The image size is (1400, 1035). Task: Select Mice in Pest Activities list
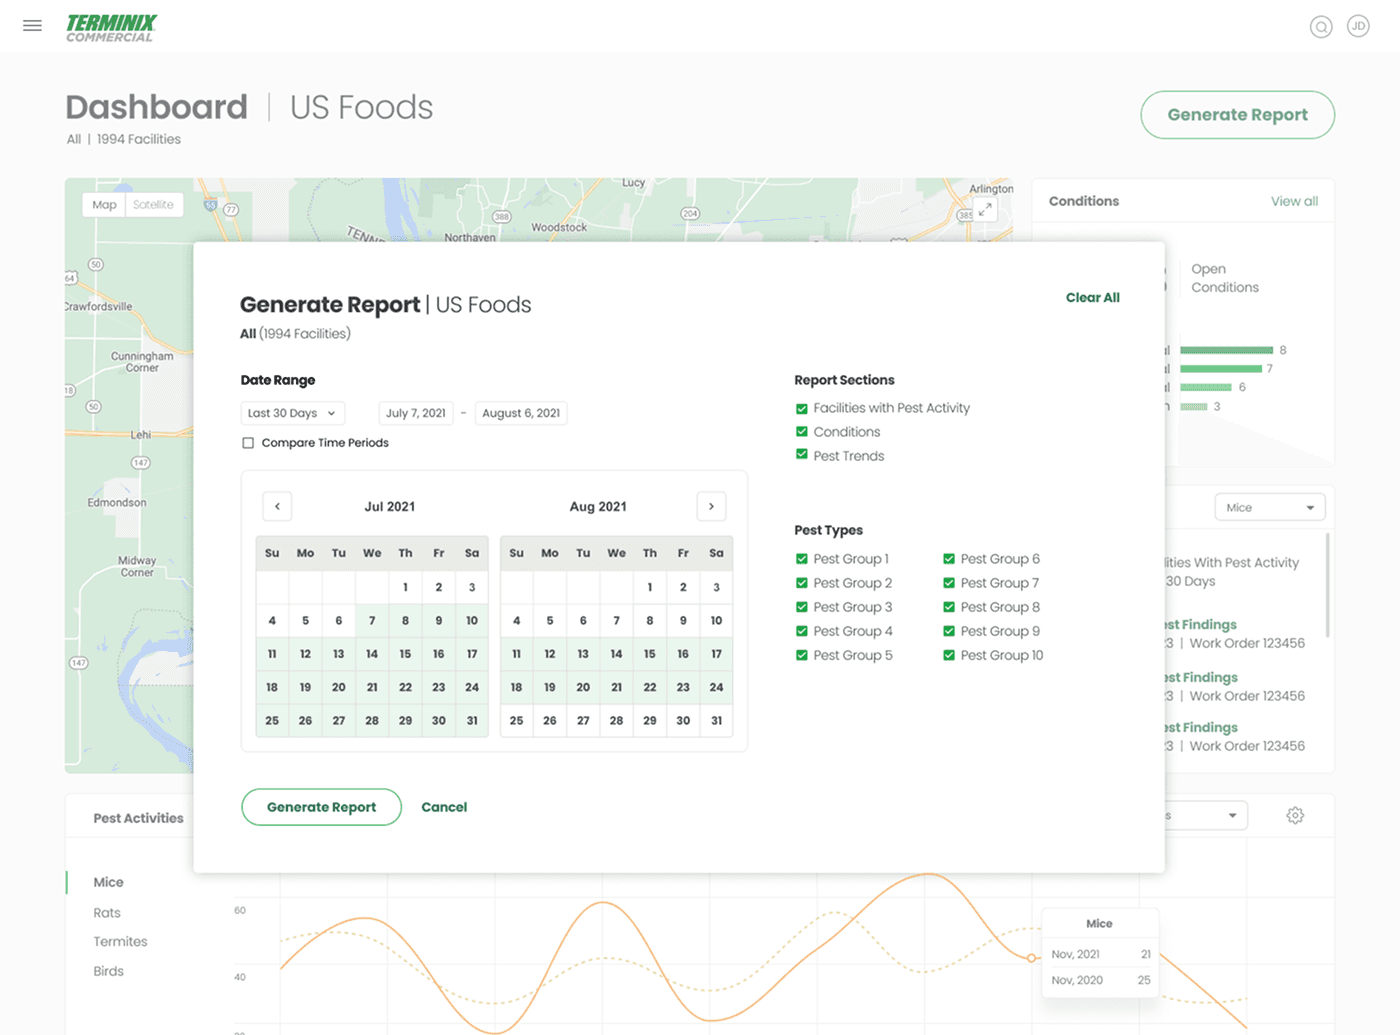109,882
